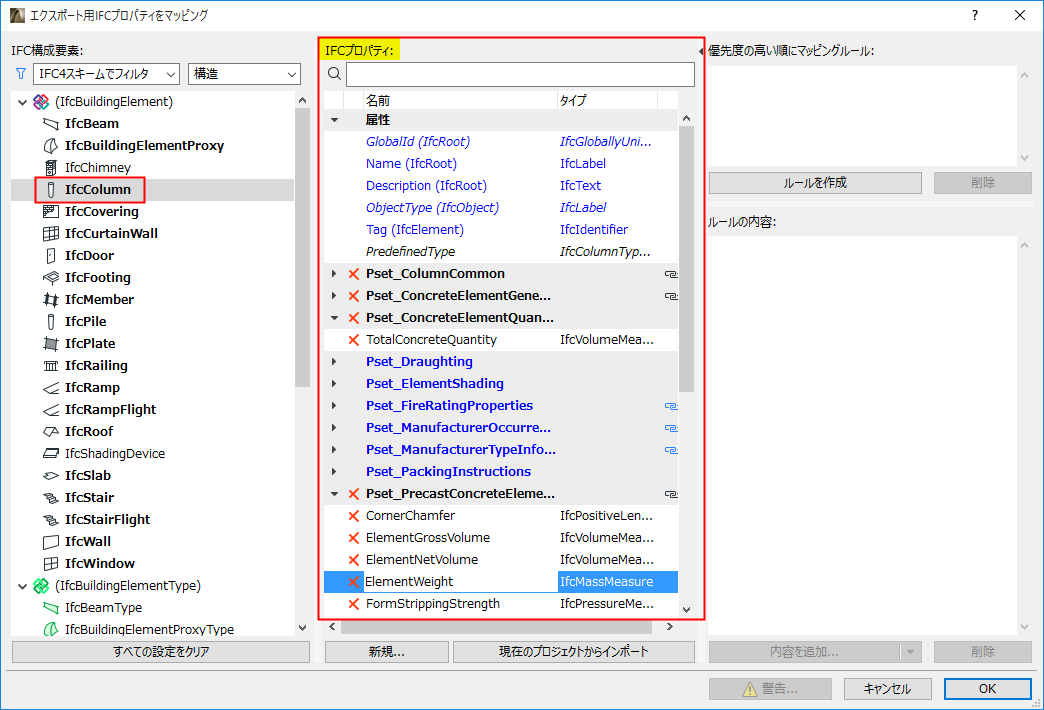This screenshot has height=710, width=1044.
Task: Click the search magnifier icon
Action: pyautogui.click(x=334, y=74)
